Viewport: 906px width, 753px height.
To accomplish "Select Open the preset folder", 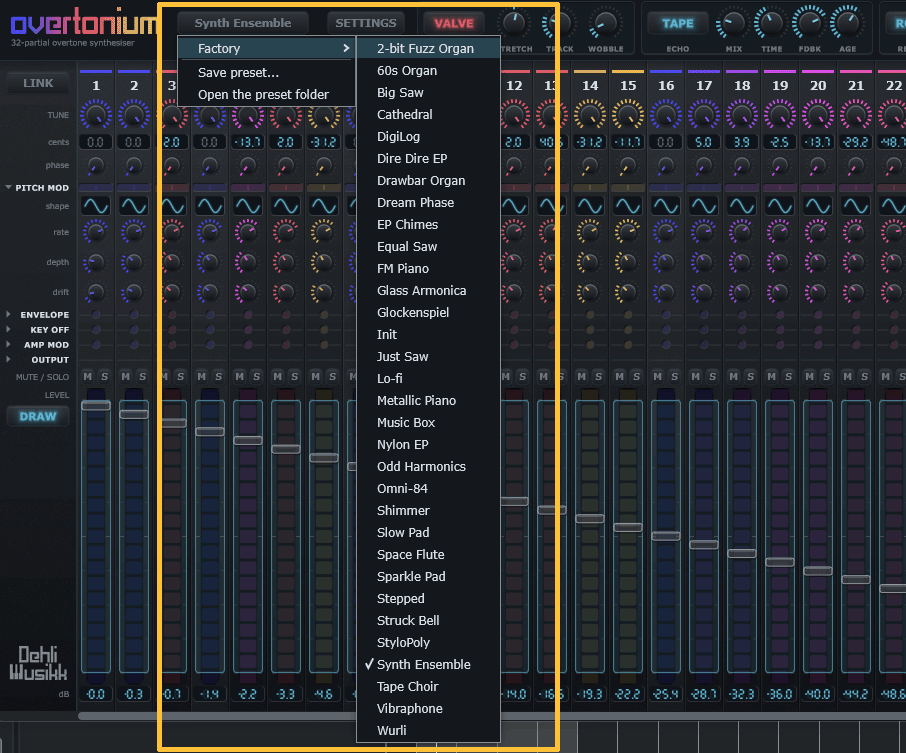I will tap(266, 94).
